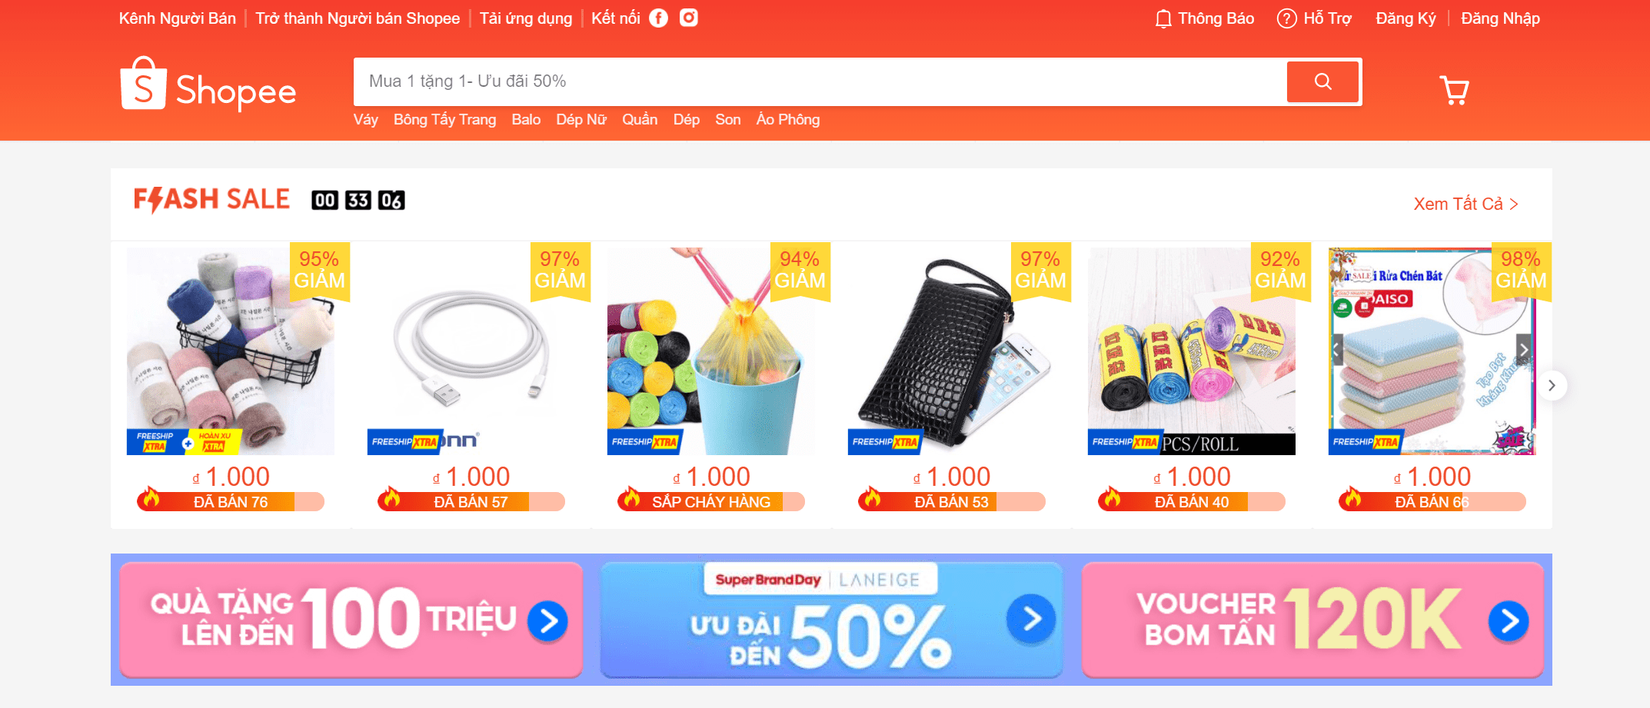
Task: Click the Đăng Ký link
Action: pos(1405,19)
